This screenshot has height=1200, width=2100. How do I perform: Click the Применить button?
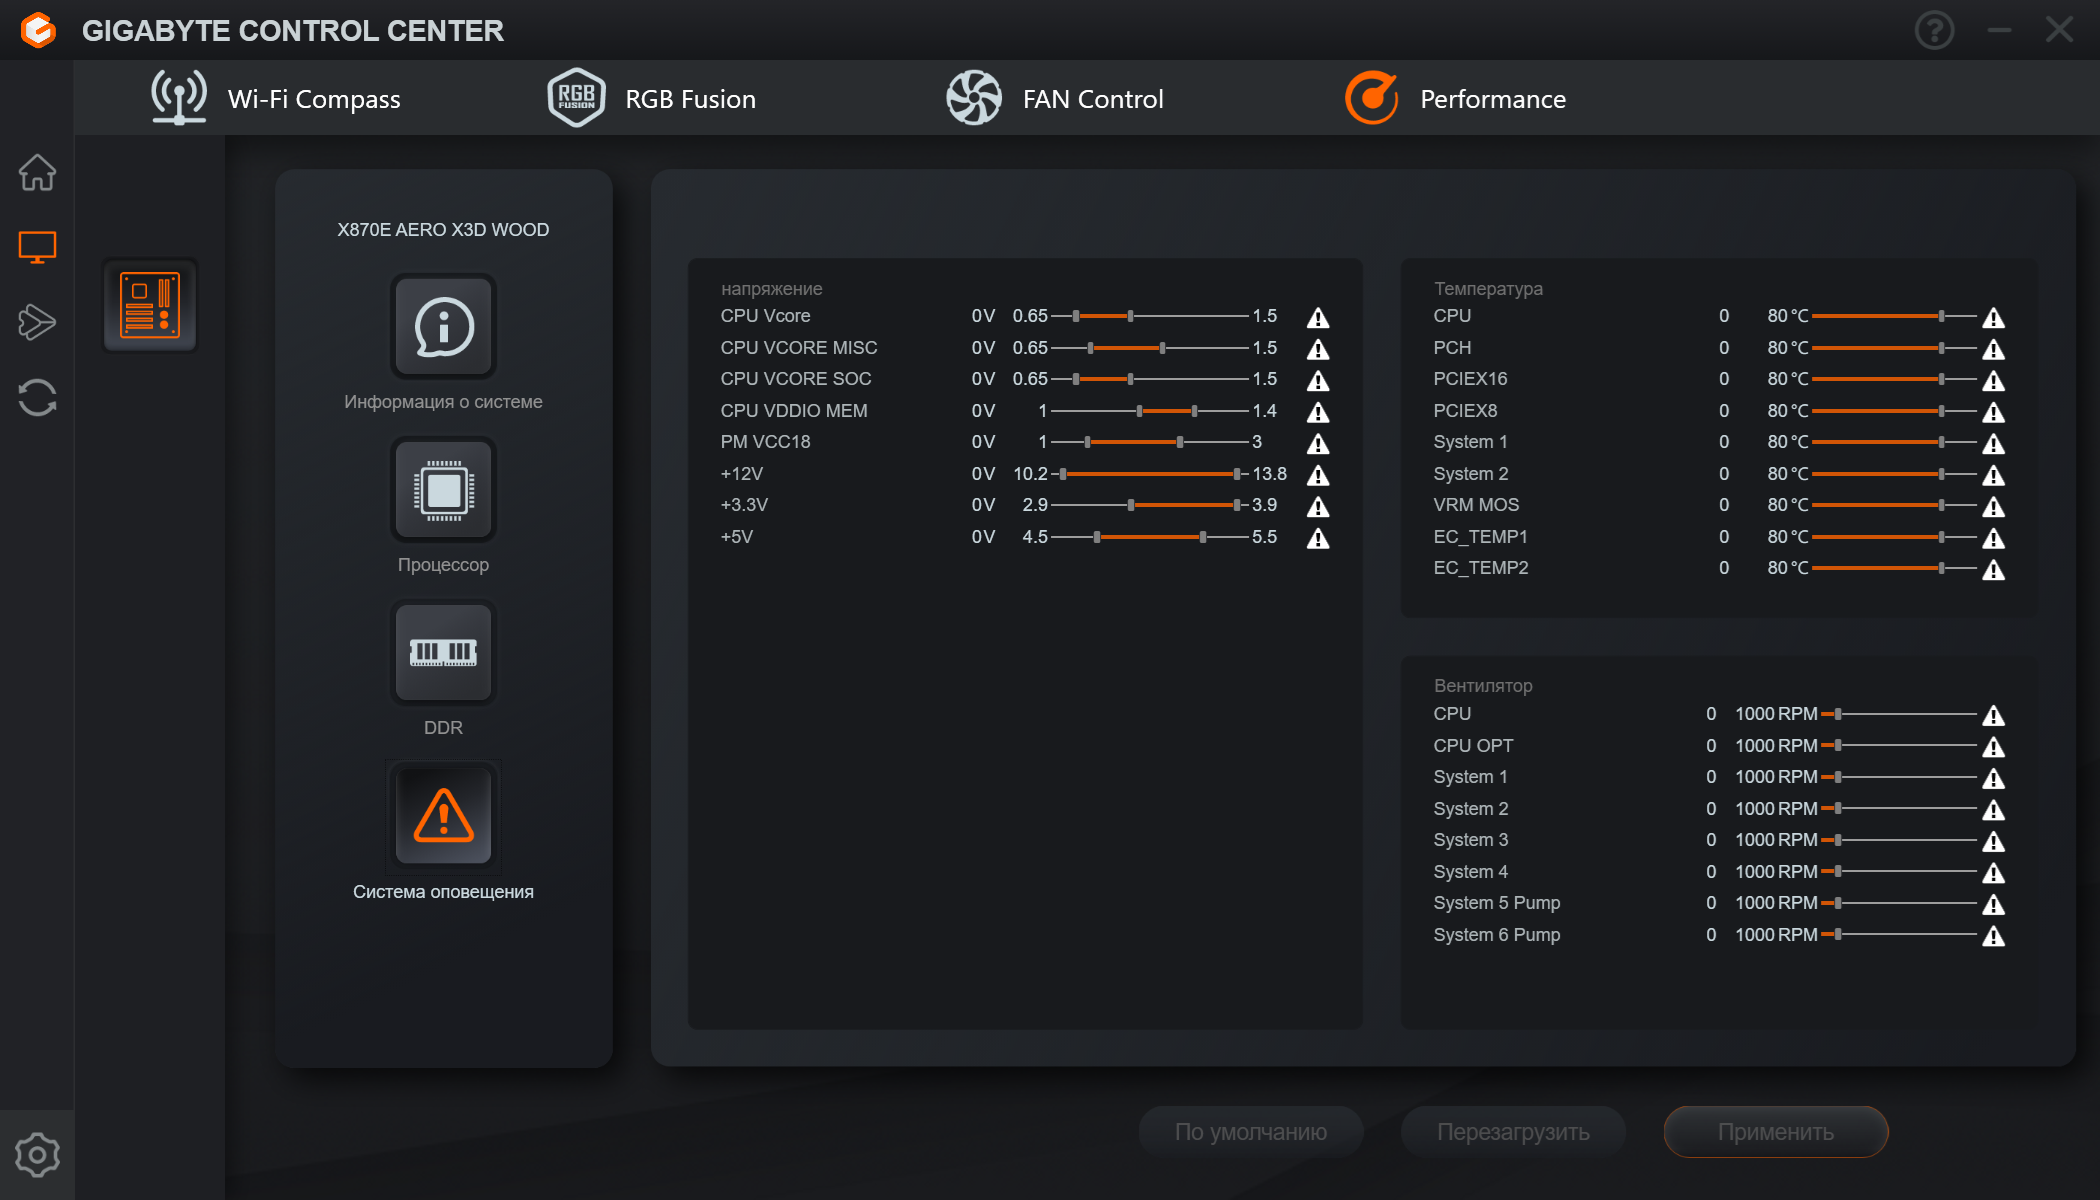click(x=1775, y=1132)
